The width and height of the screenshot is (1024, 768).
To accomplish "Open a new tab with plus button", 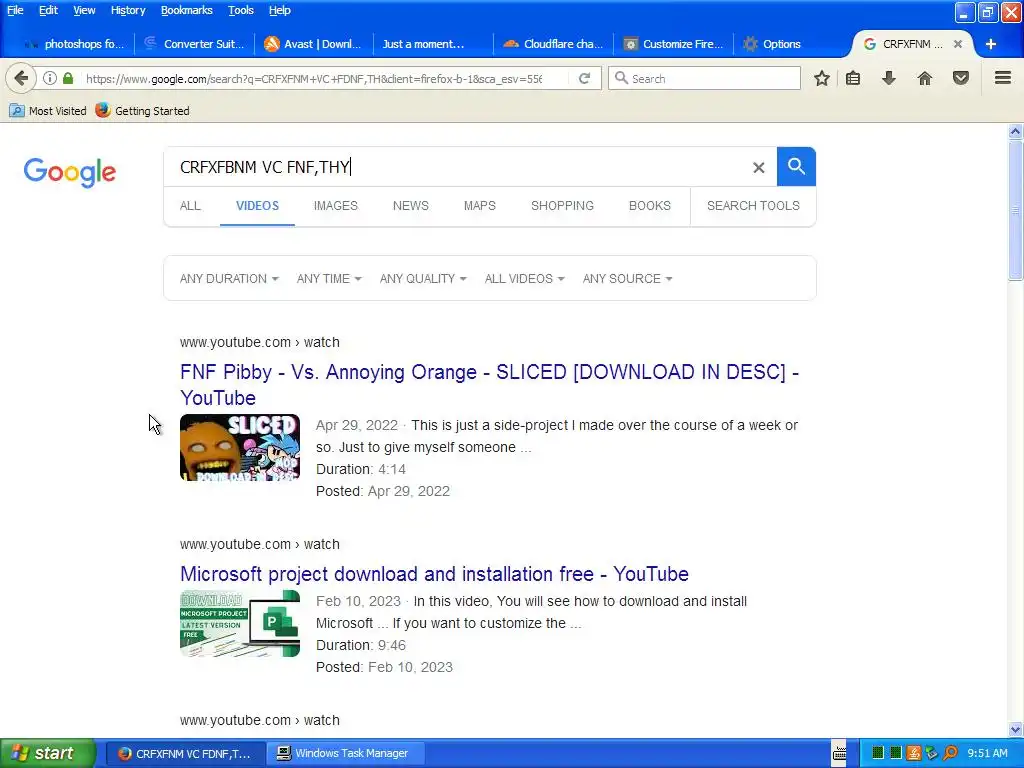I will pos(991,44).
